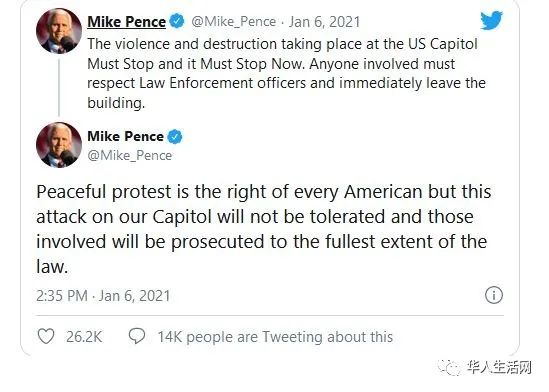Open @Mike_Pence handle in top tweet
The width and height of the screenshot is (549, 392).
234,22
